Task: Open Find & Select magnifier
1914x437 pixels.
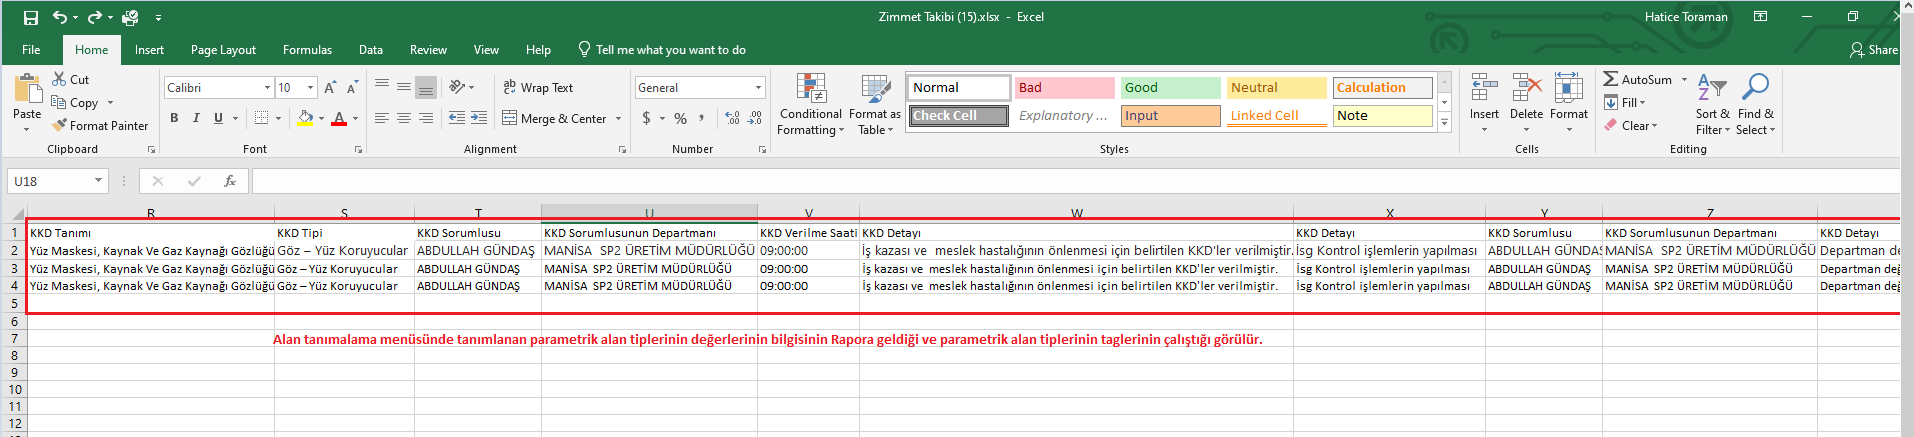Action: pos(1755,104)
